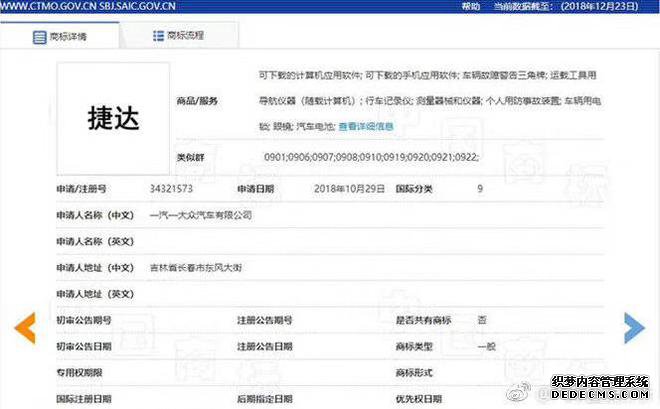Click the 申请人名称（英文）label
This screenshot has height=409, width=660.
(x=95, y=242)
